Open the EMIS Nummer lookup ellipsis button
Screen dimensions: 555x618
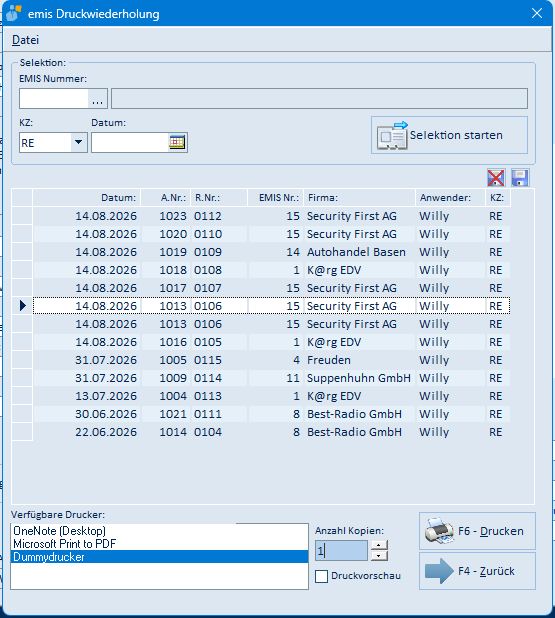97,99
